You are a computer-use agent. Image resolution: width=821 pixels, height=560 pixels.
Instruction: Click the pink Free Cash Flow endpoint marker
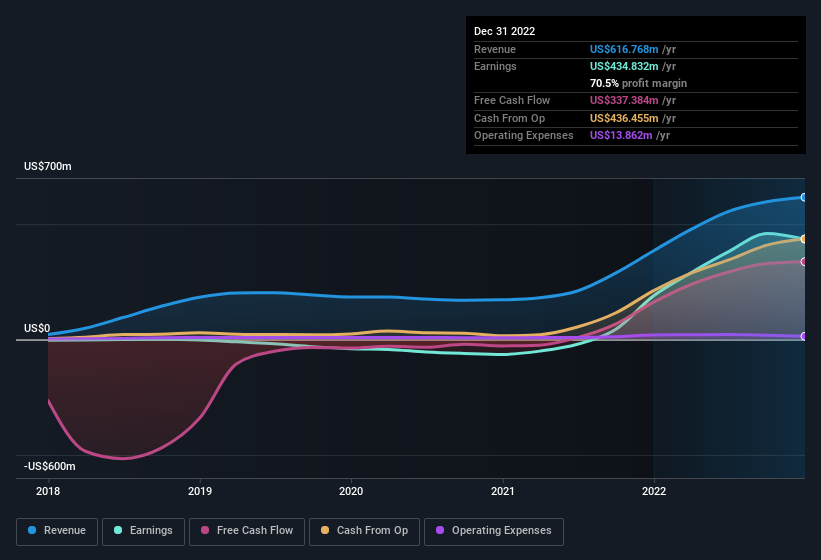(x=804, y=262)
